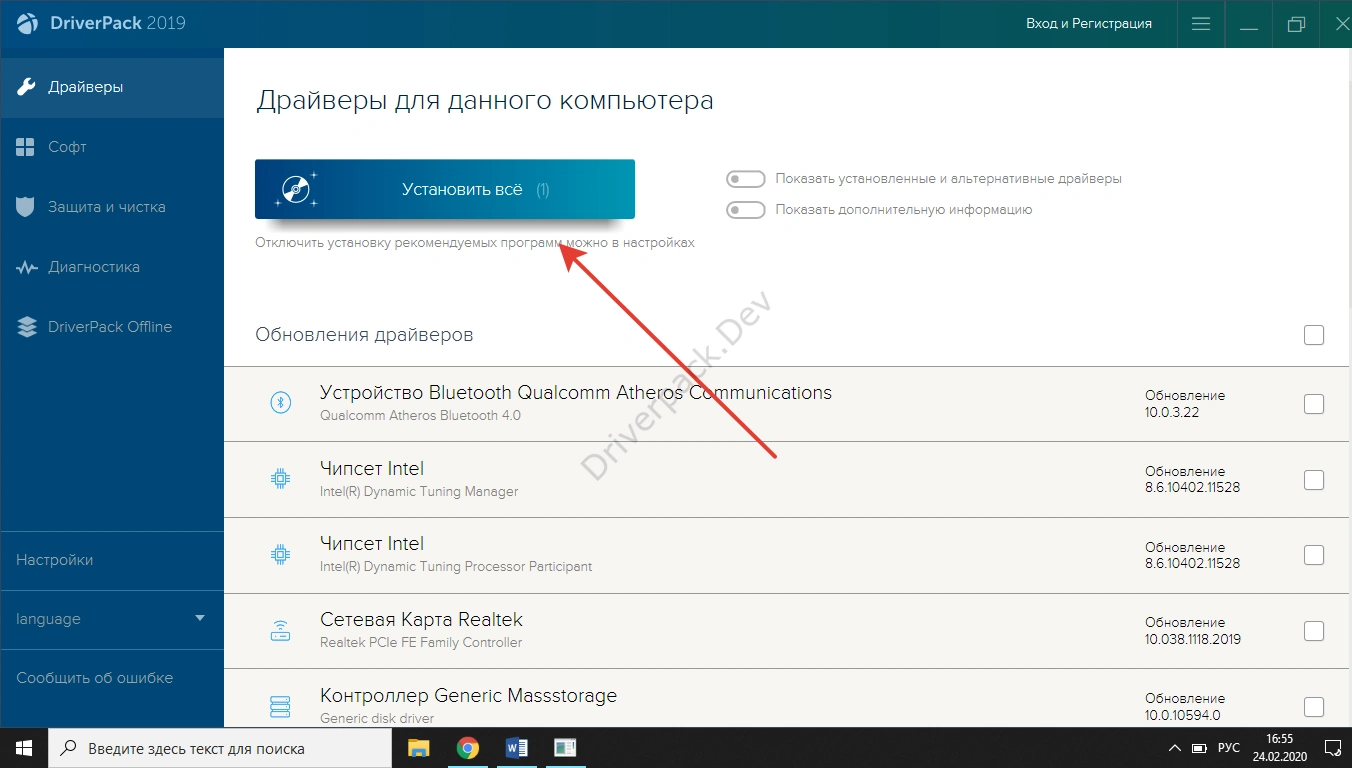Open the language dropdown in the sidebar
1352x768 pixels.
tap(112, 619)
